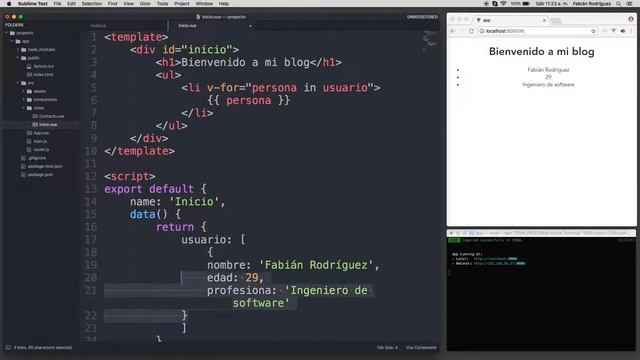Open router.js in the sidebar
Screen dimensions: 640x360
click(x=41, y=149)
